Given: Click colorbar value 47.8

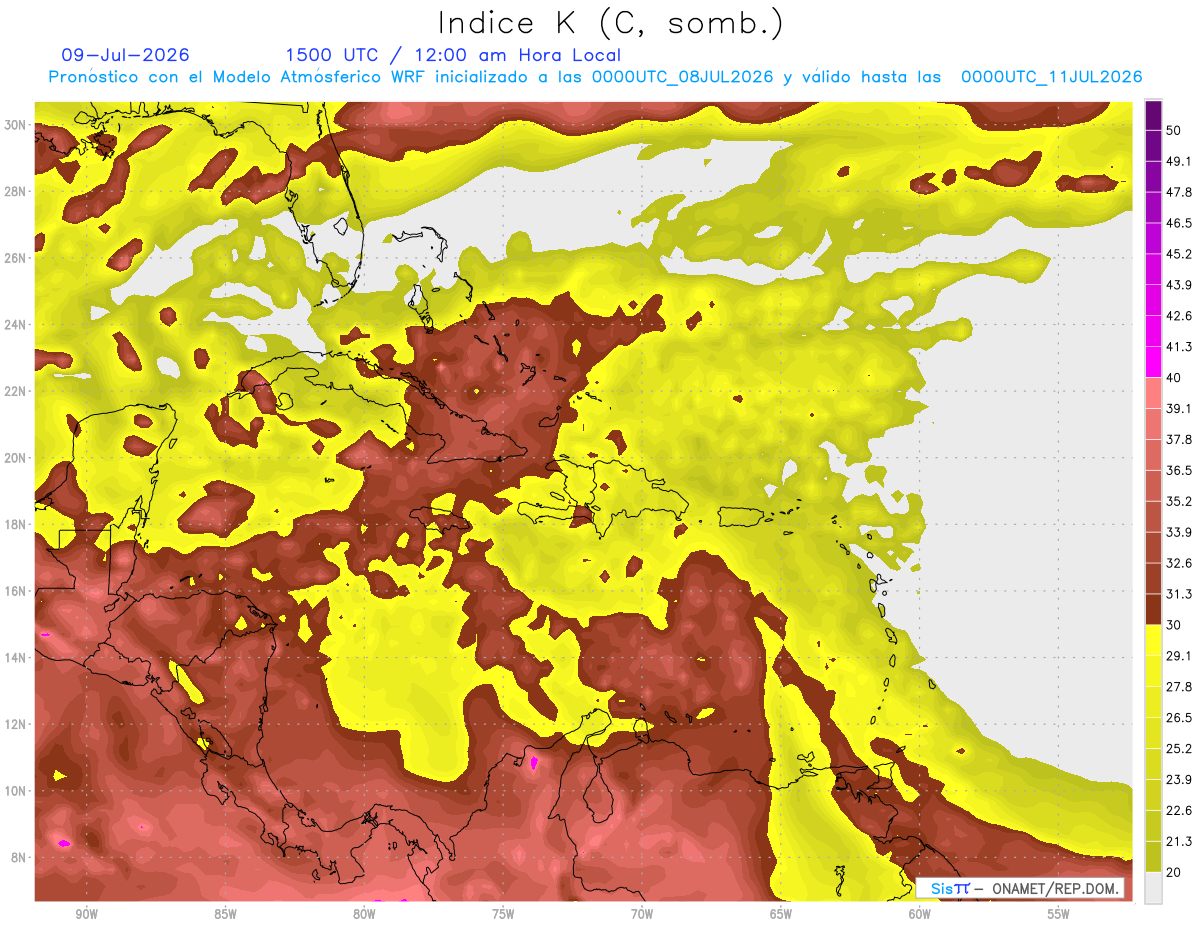Looking at the screenshot, I should [1177, 192].
